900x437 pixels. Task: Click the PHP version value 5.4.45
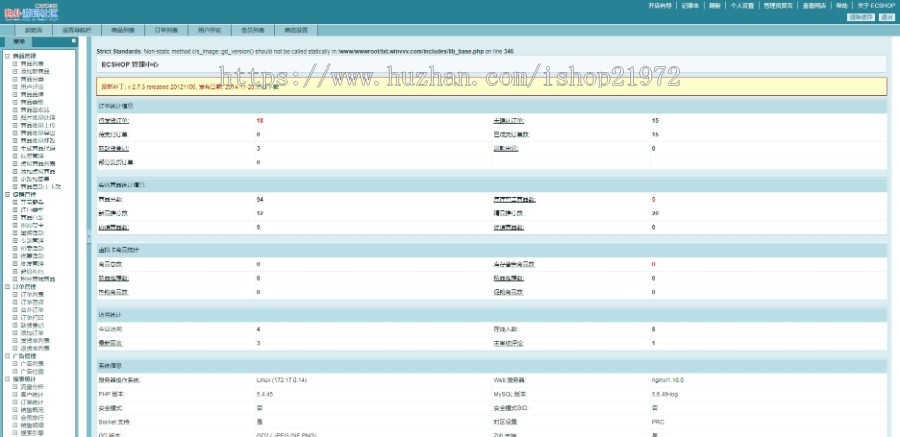pyautogui.click(x=265, y=394)
